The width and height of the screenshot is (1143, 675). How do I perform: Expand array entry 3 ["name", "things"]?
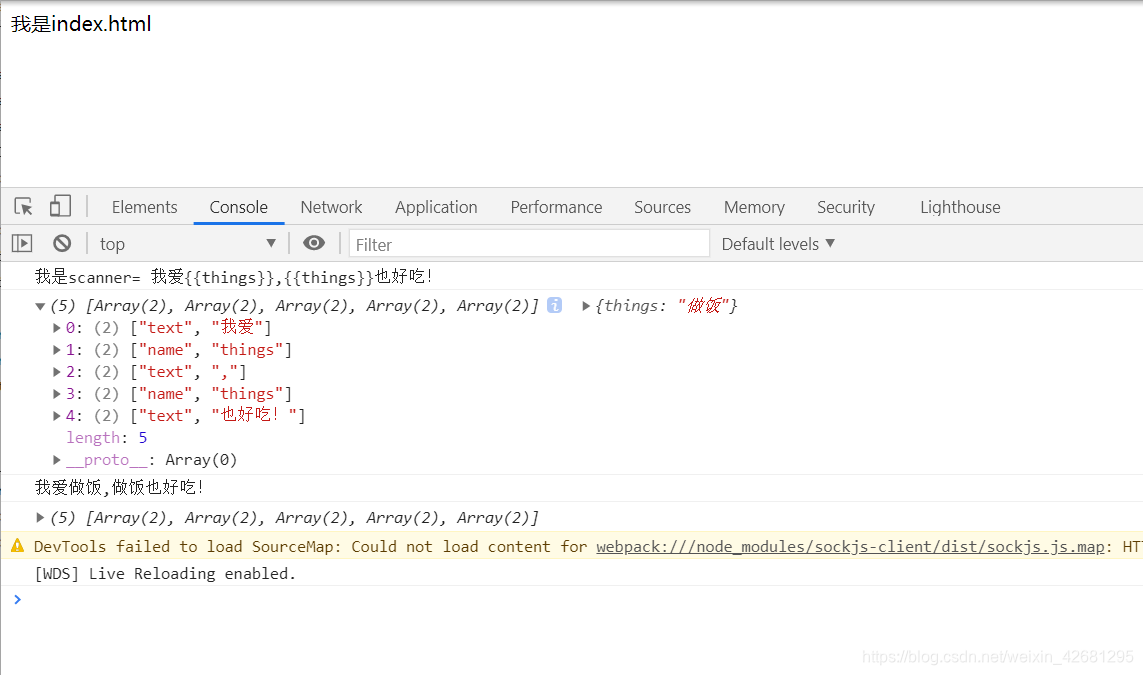pyautogui.click(x=56, y=394)
